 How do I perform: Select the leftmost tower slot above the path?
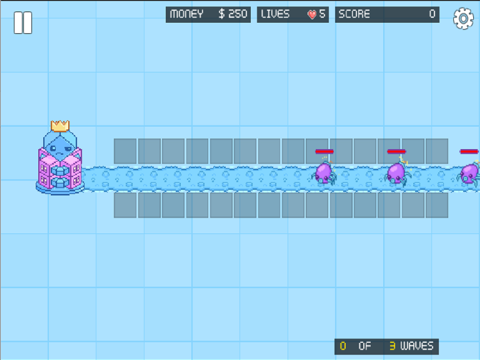[x=125, y=151]
